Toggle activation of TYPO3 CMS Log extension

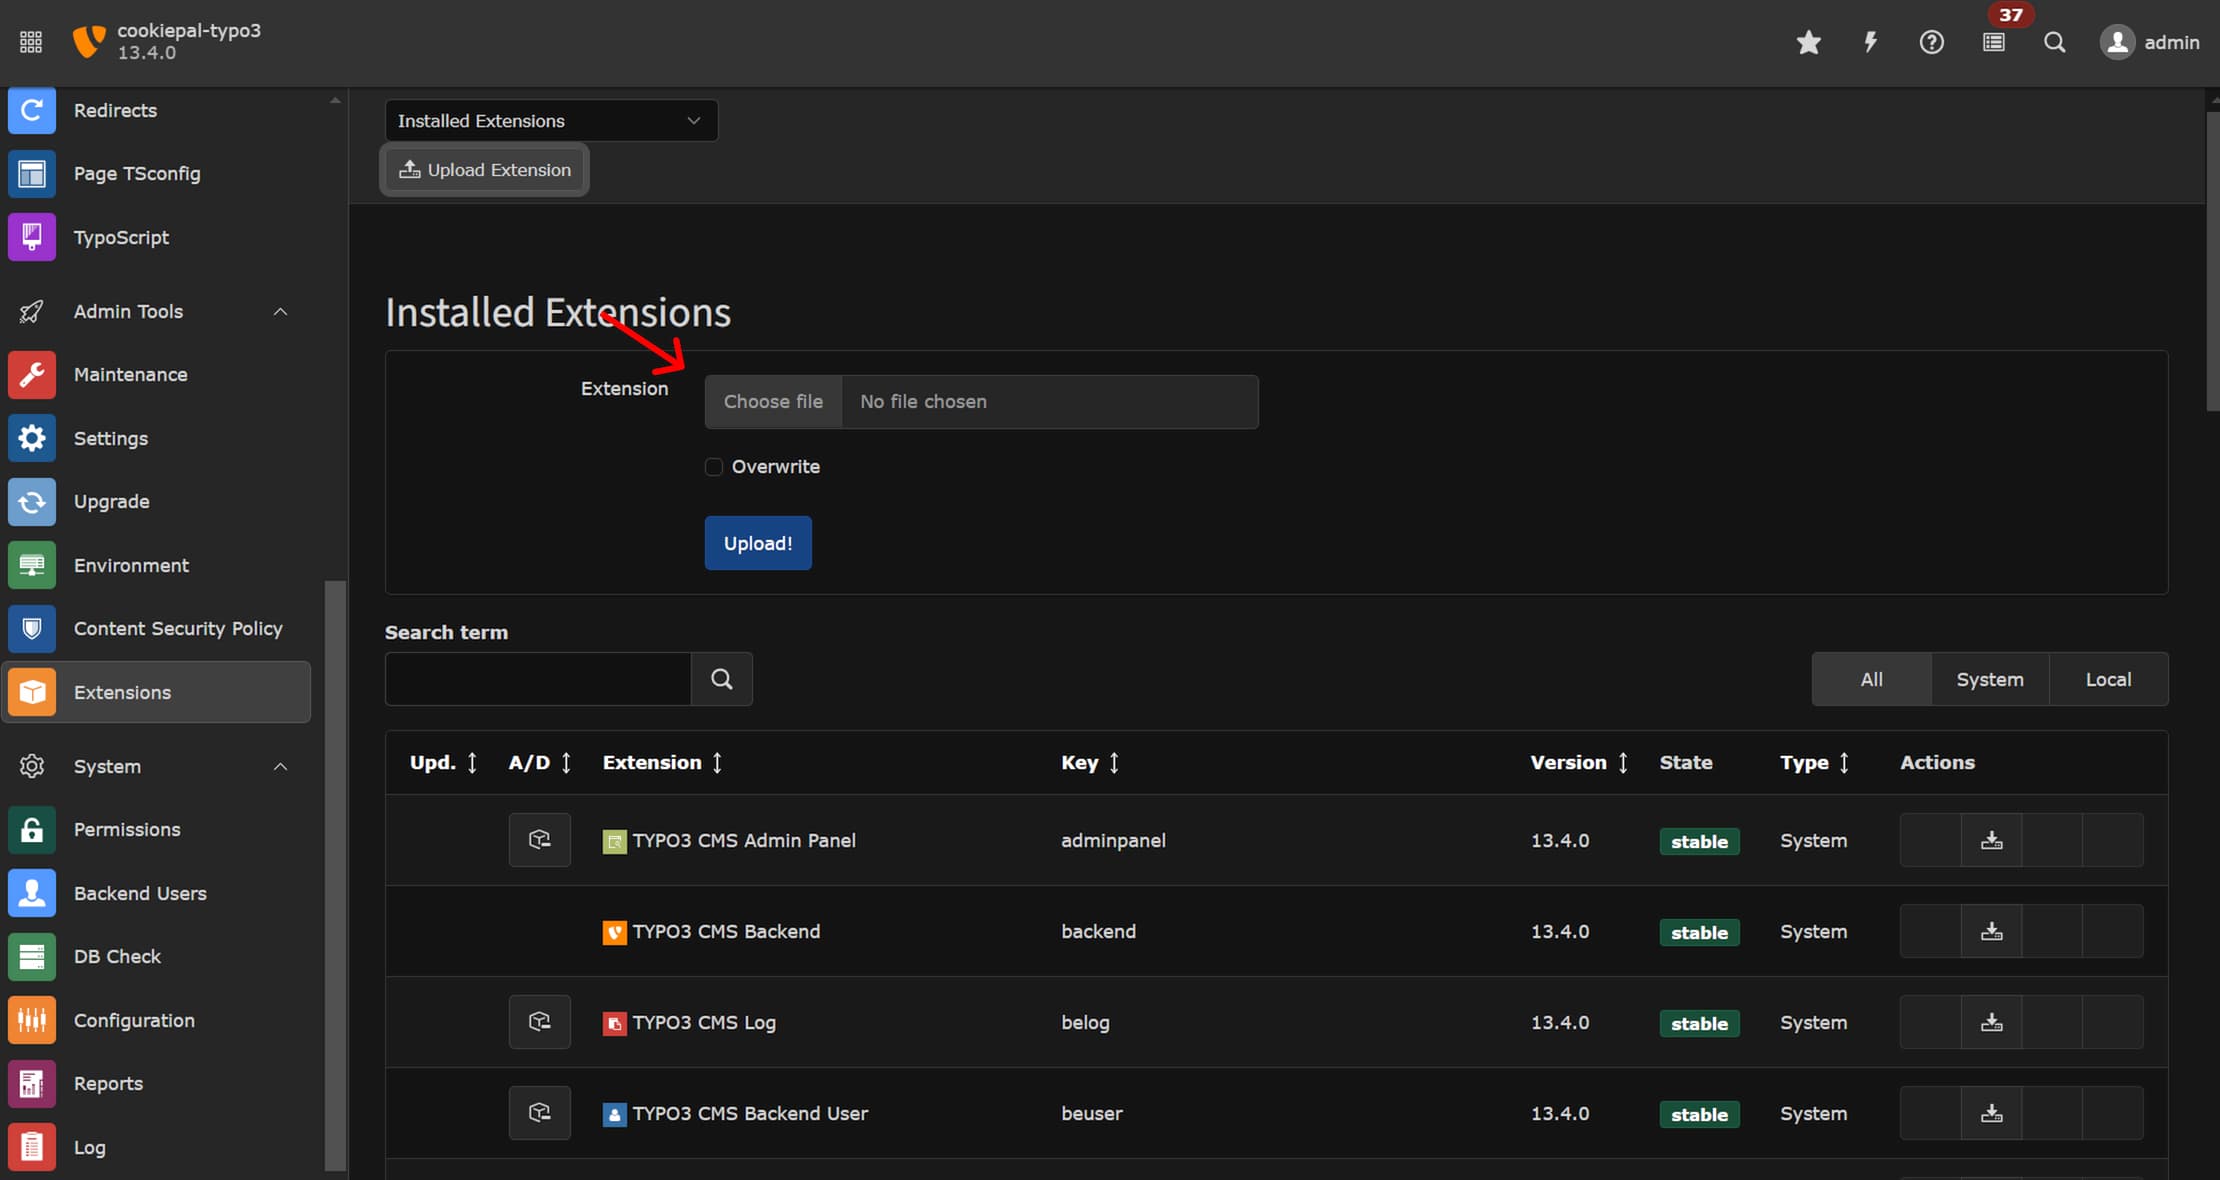(x=539, y=1021)
